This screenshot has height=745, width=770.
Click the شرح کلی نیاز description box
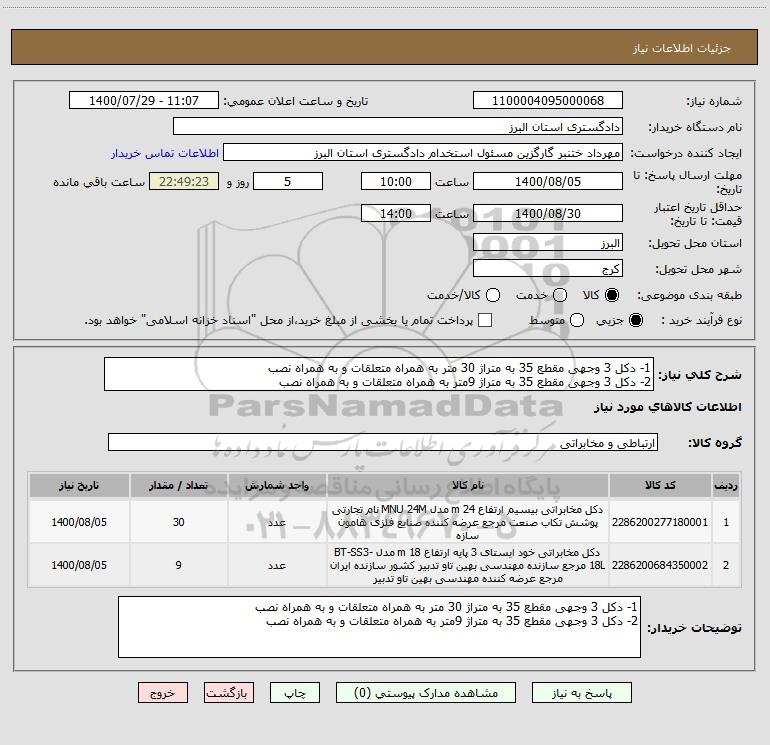click(x=379, y=374)
